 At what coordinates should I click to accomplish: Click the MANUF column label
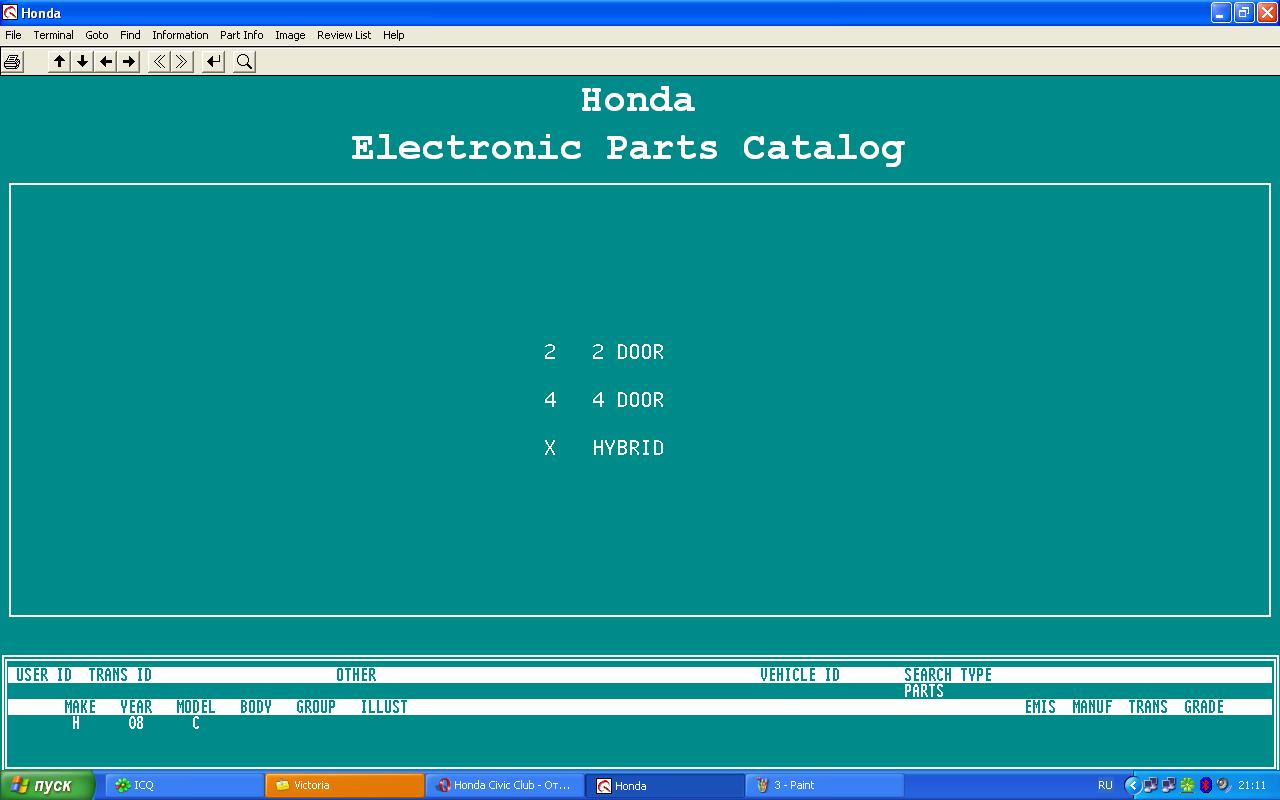point(1092,707)
